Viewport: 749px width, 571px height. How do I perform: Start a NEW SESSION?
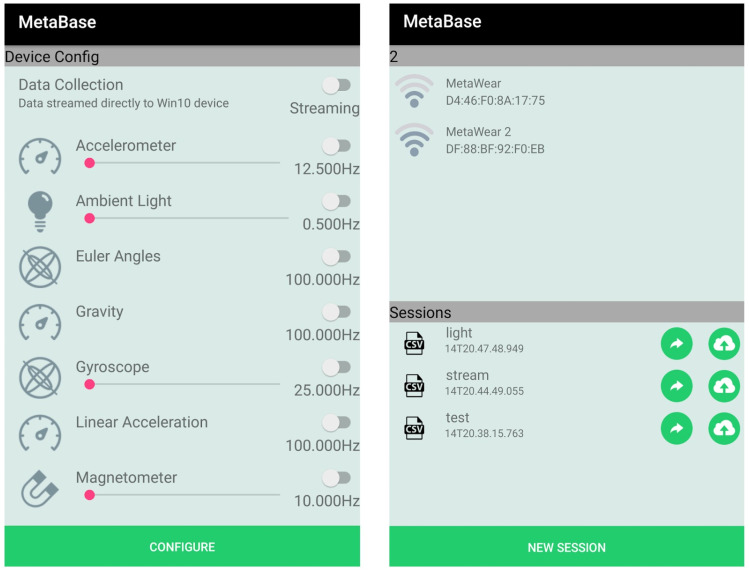click(567, 547)
